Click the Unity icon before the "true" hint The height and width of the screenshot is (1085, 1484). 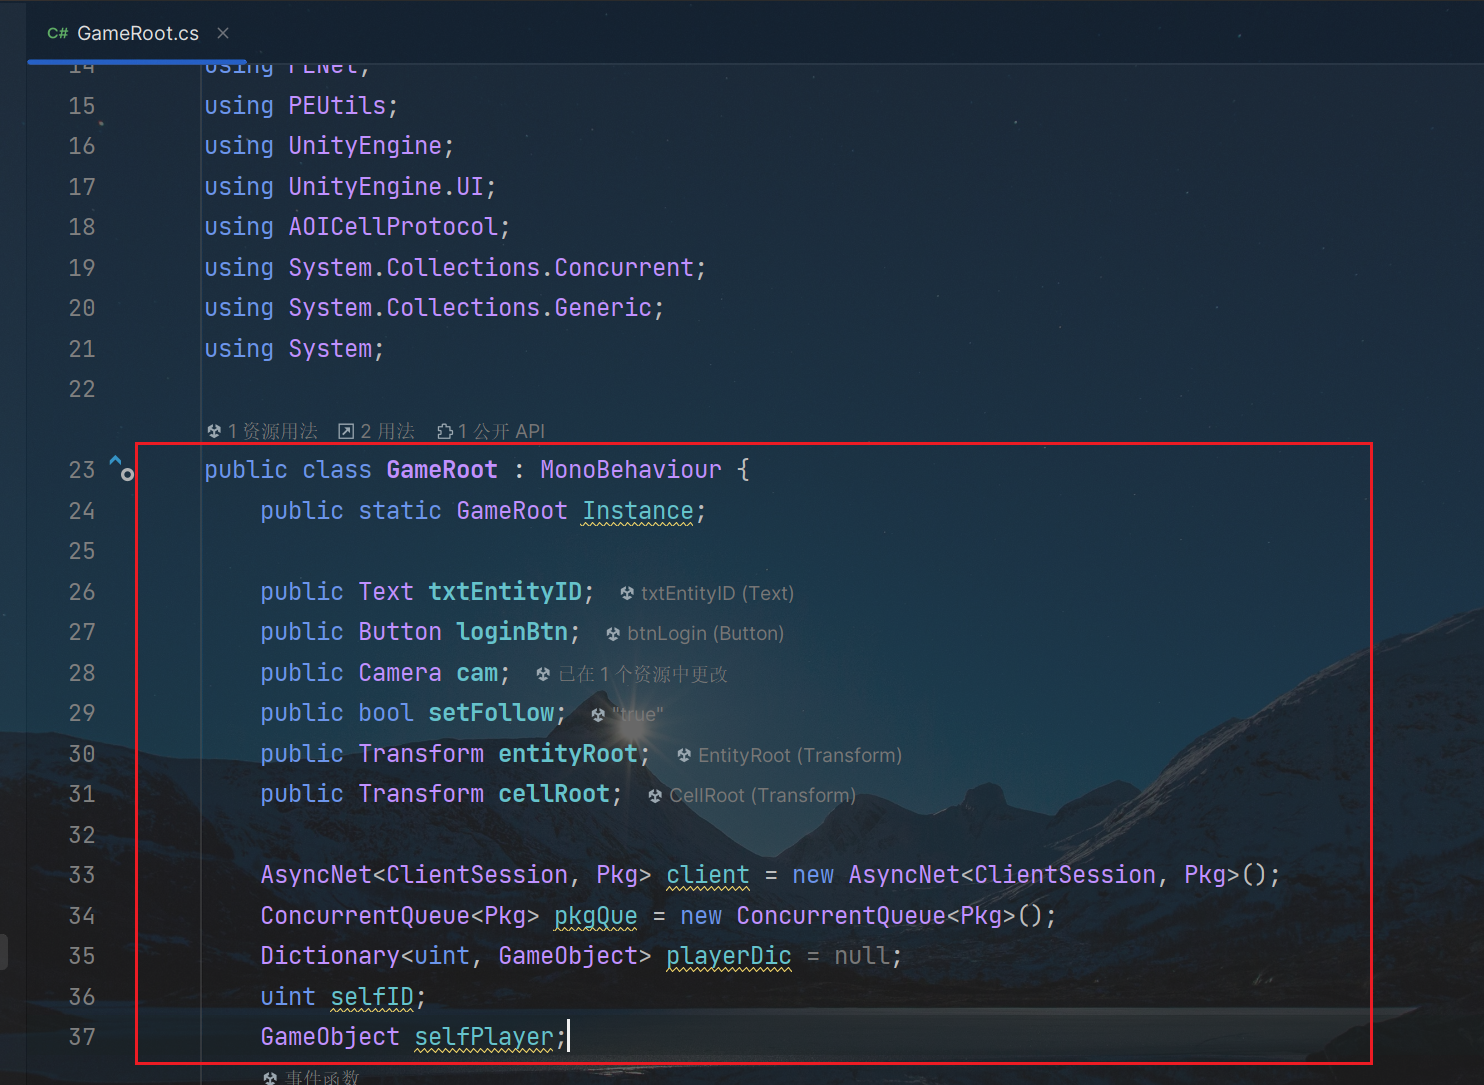(x=598, y=715)
